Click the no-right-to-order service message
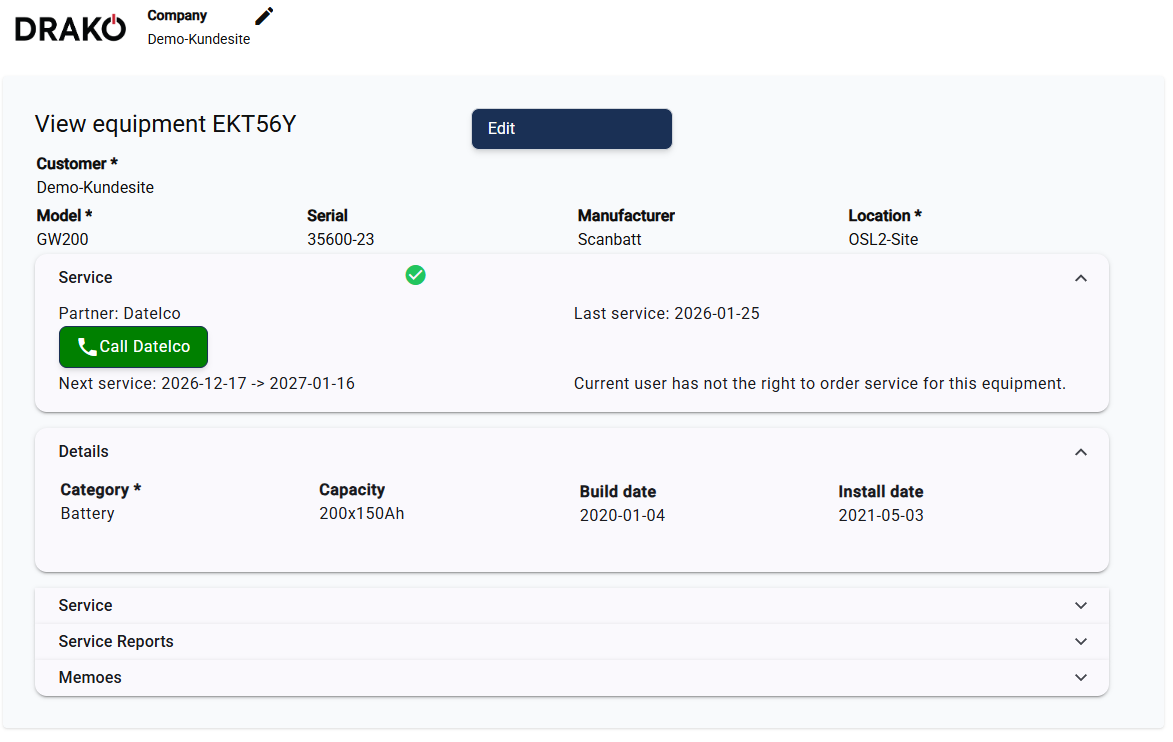Viewport: 1173px width, 742px height. pos(820,384)
